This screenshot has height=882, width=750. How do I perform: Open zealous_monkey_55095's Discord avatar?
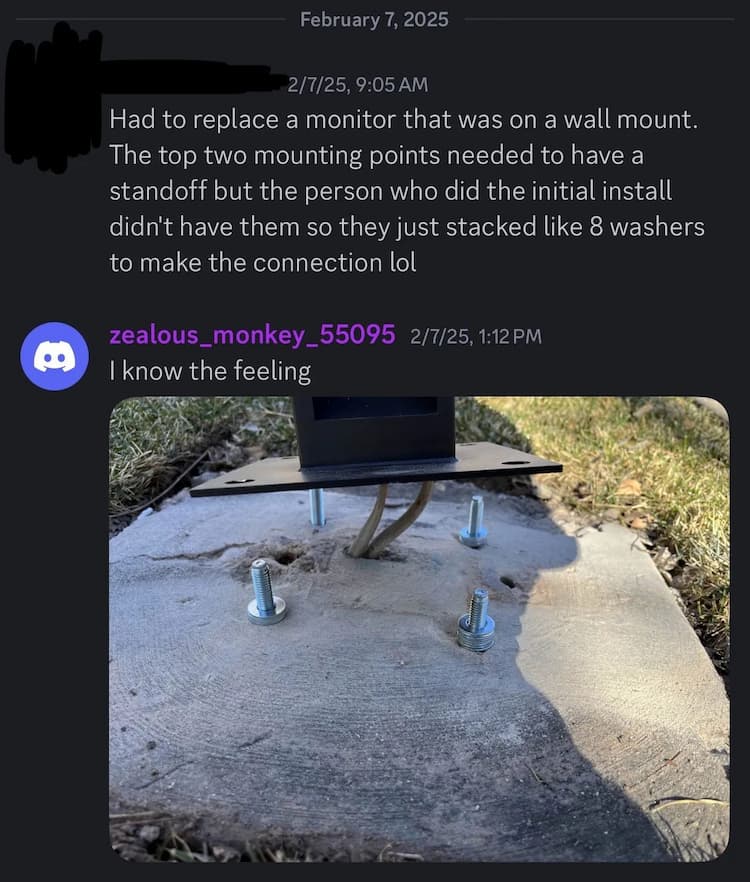[55, 356]
